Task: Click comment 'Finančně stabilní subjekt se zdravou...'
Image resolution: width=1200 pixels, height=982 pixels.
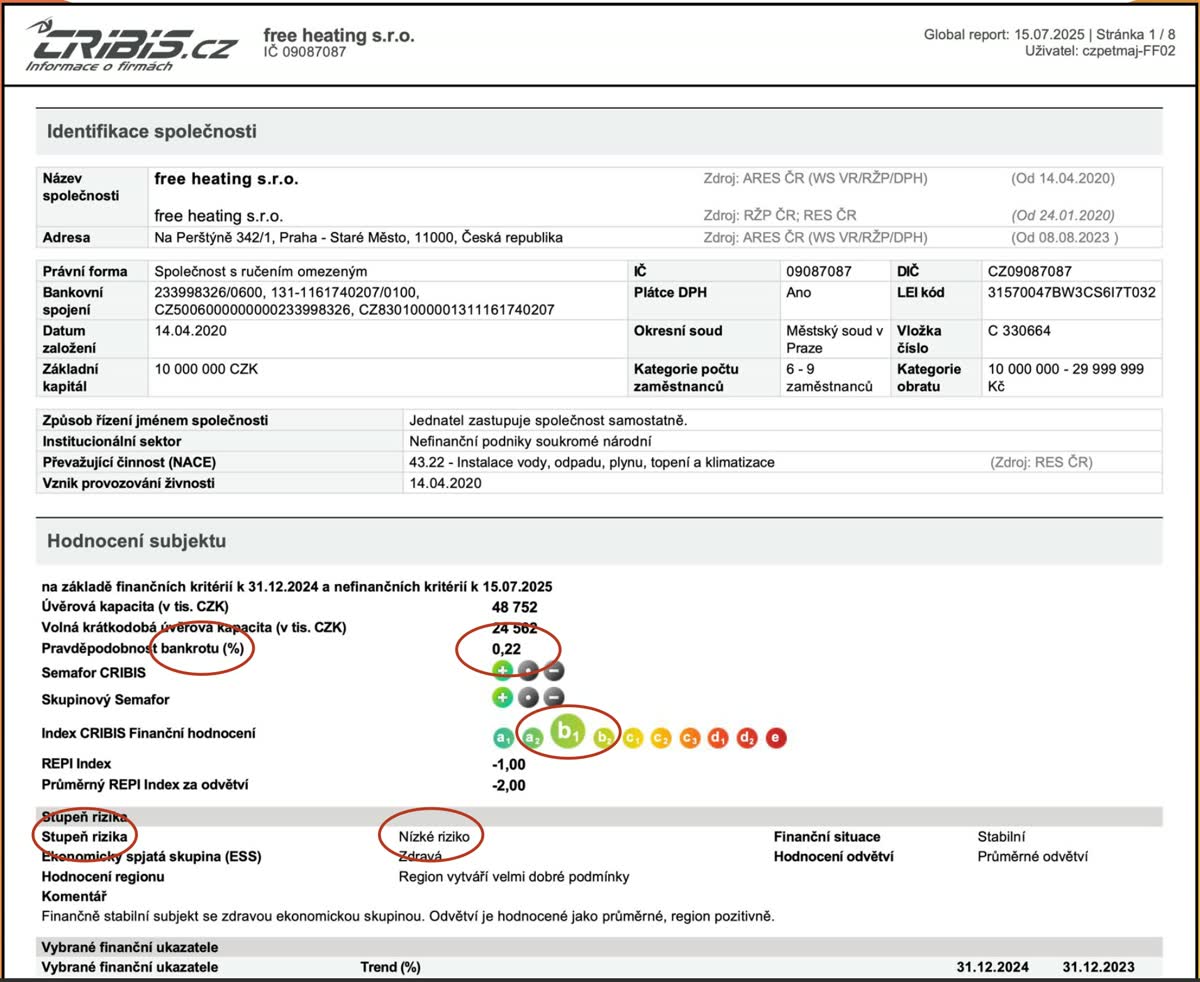Action: pyautogui.click(x=408, y=915)
